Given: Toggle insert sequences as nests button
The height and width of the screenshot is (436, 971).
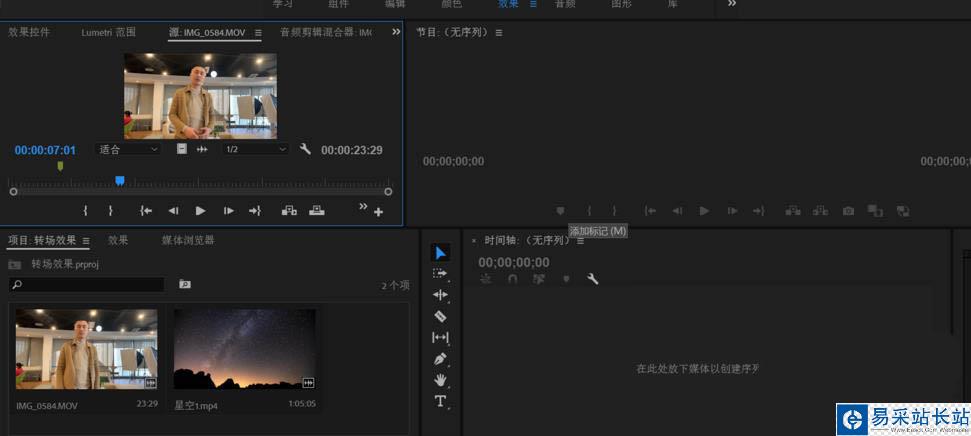Looking at the screenshot, I should [486, 279].
